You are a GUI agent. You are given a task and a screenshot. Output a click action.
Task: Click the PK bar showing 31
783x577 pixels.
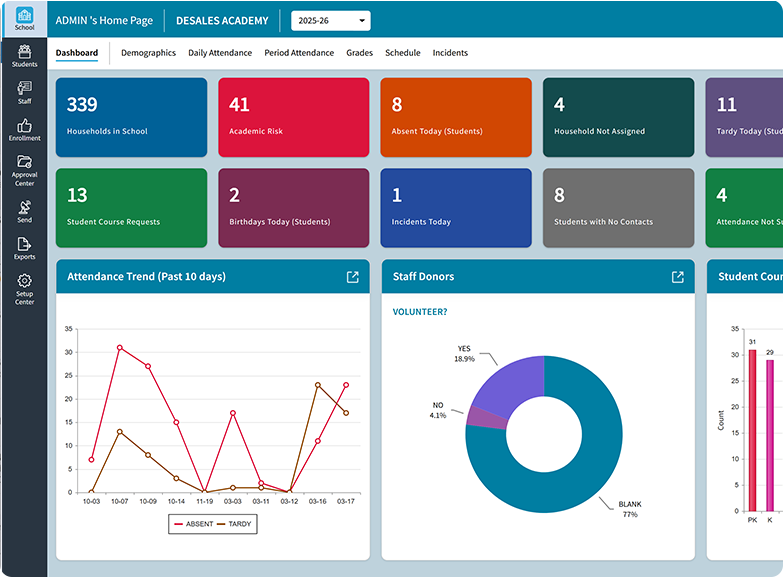click(x=752, y=430)
